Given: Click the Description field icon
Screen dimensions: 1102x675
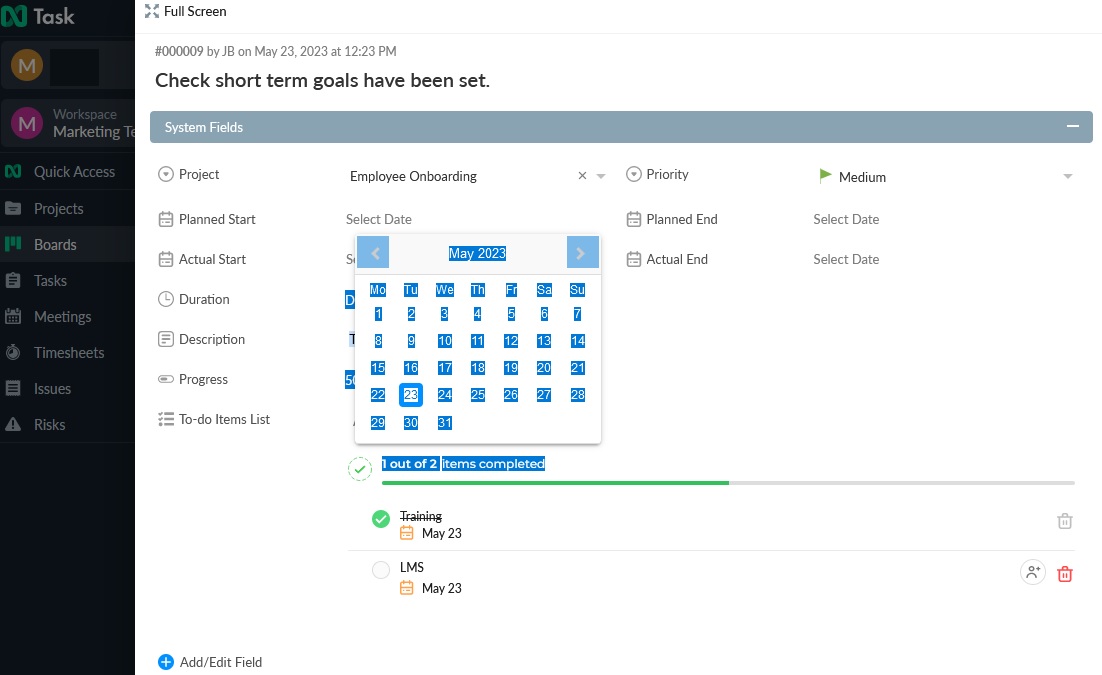Looking at the screenshot, I should coord(166,339).
